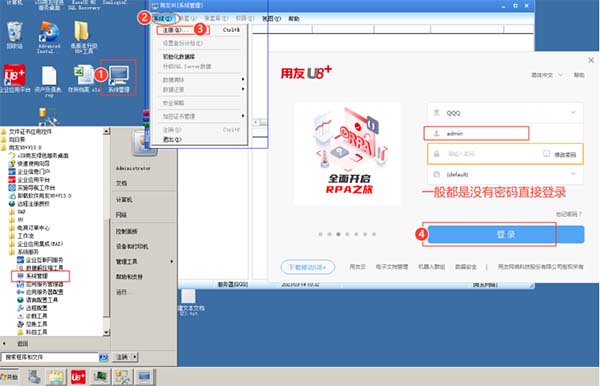
Task: Open the 视图 menu in menu bar
Action: coord(271,18)
